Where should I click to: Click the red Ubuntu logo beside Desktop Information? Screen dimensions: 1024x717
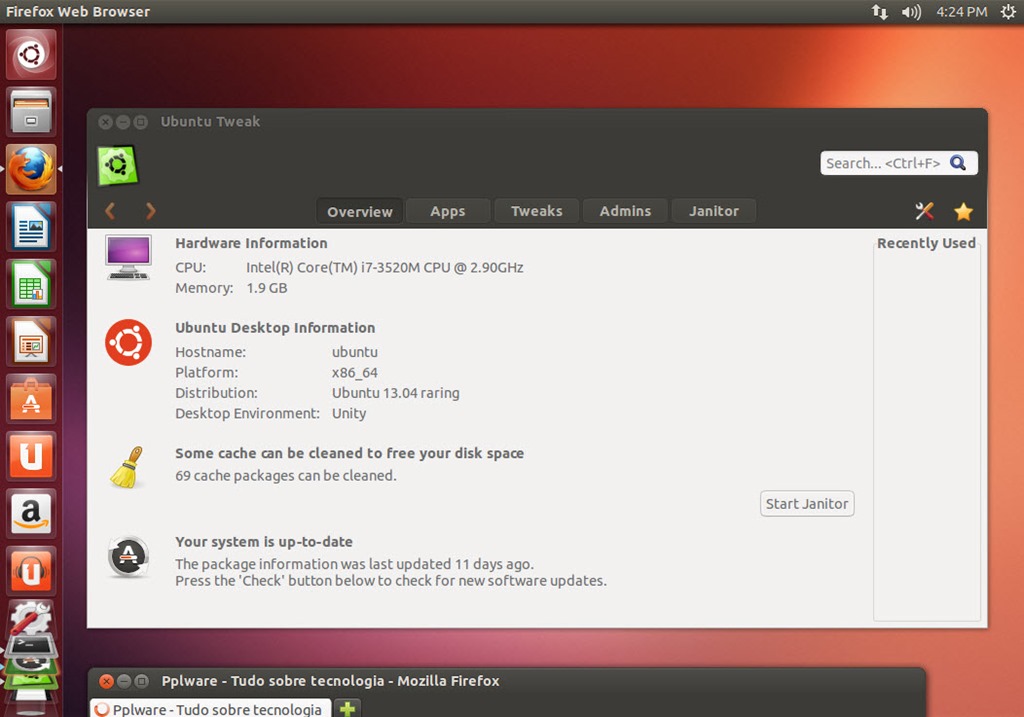click(129, 342)
